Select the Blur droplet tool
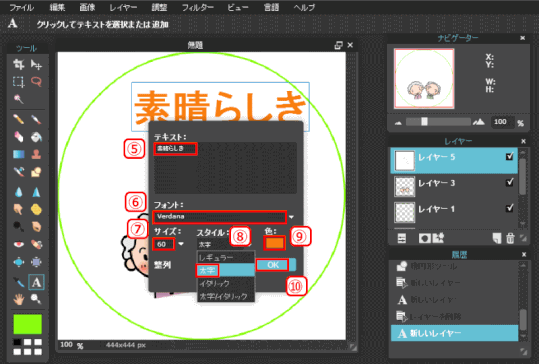 tap(19, 192)
